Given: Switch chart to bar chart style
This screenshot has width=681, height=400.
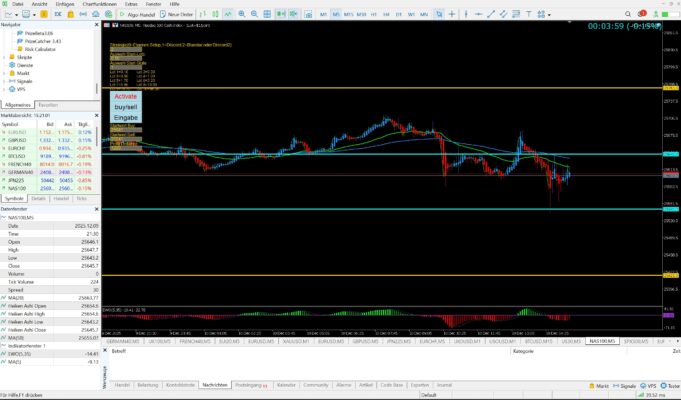Looking at the screenshot, I should pyautogui.click(x=202, y=14).
